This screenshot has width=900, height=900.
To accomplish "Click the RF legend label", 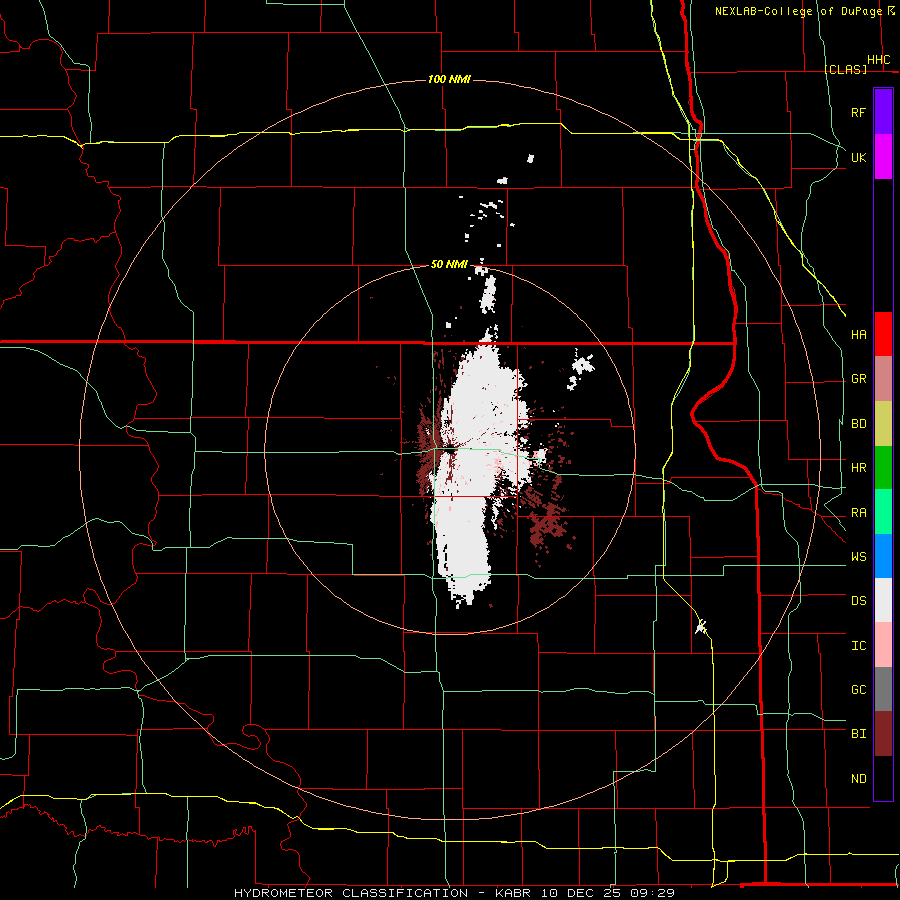I will click(859, 113).
